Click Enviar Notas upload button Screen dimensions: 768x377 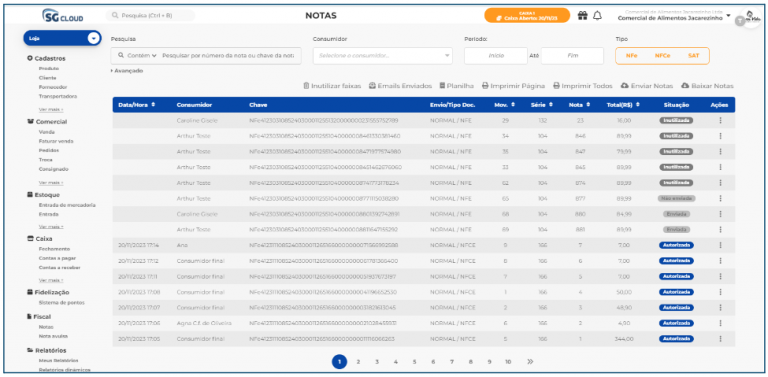pyautogui.click(x=647, y=86)
